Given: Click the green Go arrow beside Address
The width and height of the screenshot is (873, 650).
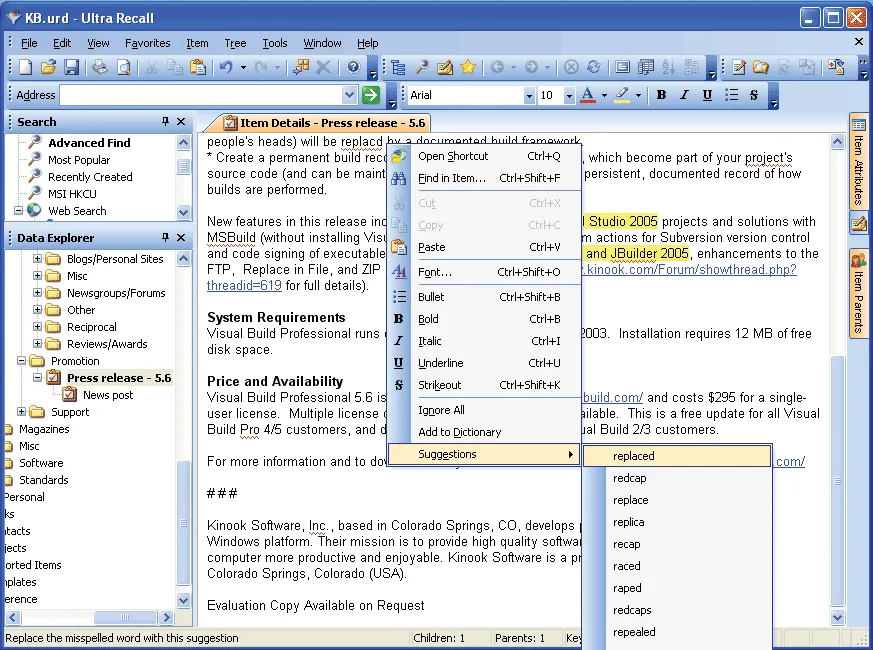Looking at the screenshot, I should (370, 95).
